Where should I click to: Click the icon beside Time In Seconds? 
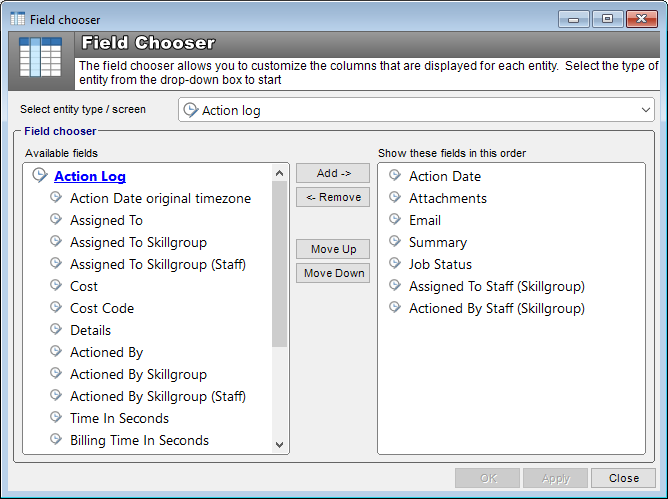[x=56, y=417]
